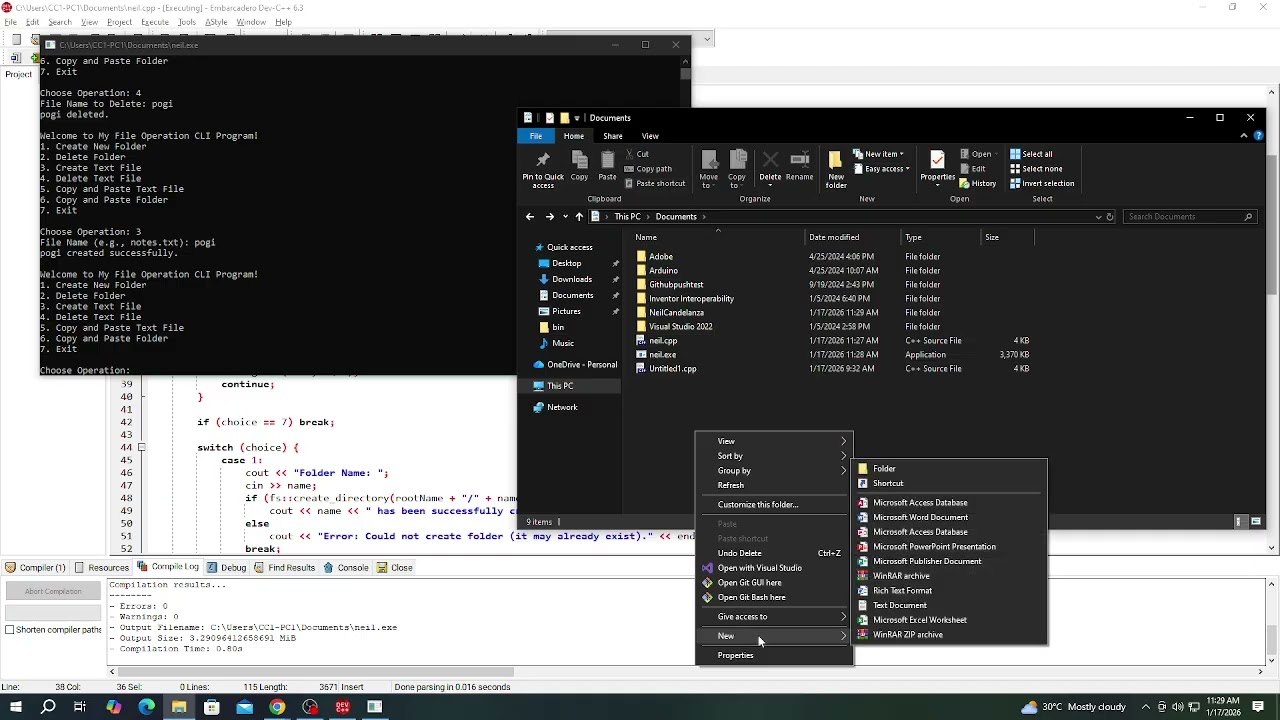The height and width of the screenshot is (720, 1280).
Task: Toggle Shorten compiler paths checkbox
Action: point(10,630)
